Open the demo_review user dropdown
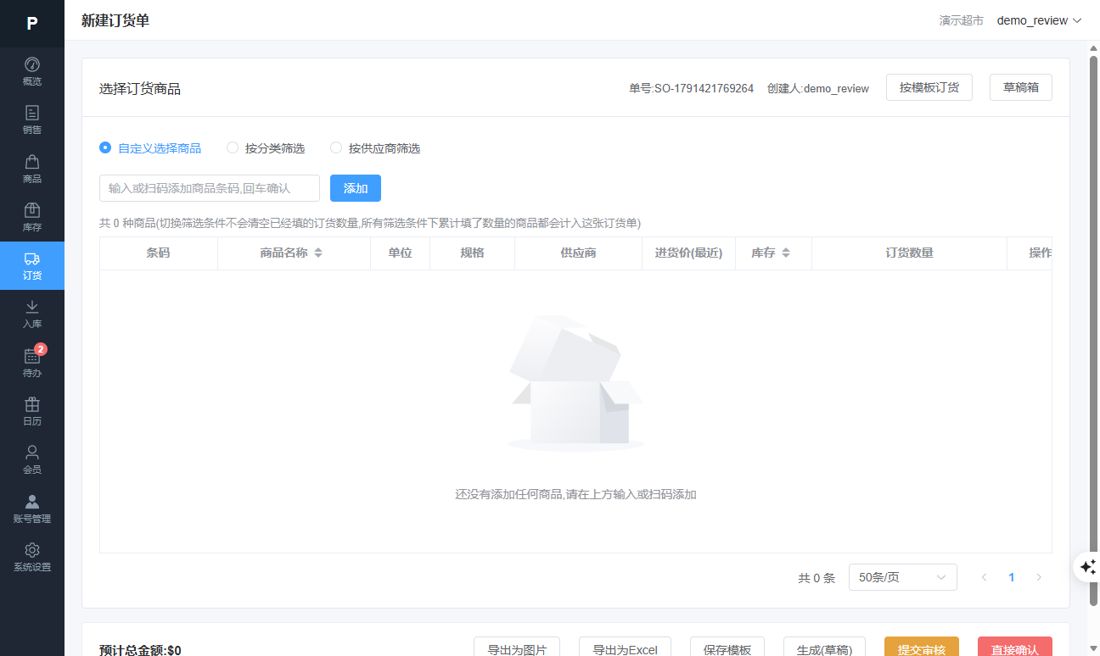 [1039, 20]
